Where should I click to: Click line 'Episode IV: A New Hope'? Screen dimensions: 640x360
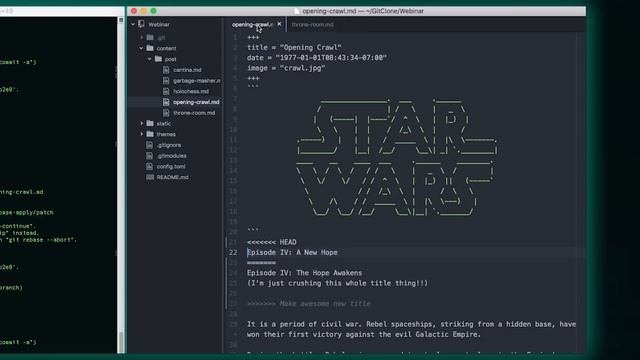click(x=292, y=253)
